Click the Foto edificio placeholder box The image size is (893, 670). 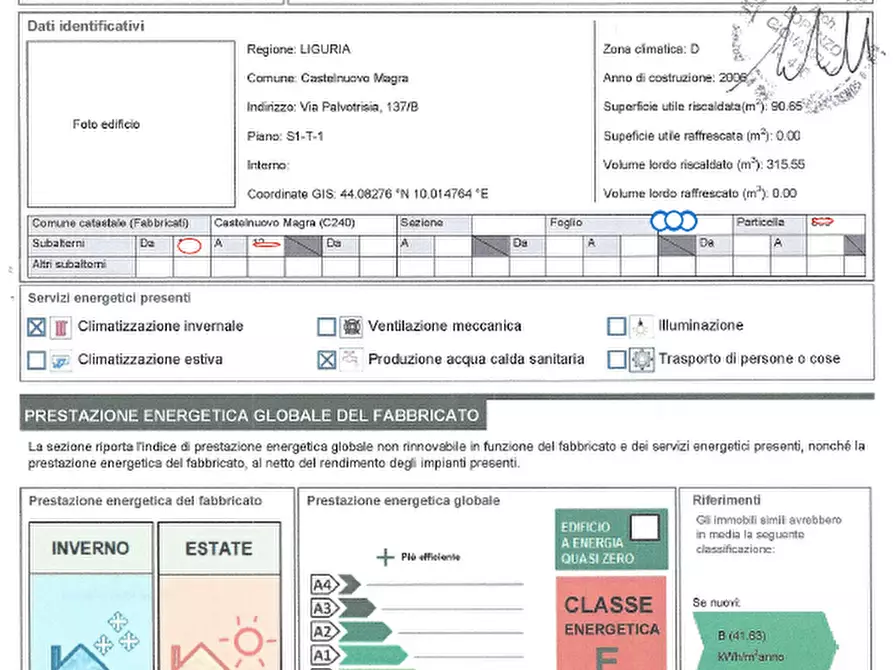pyautogui.click(x=106, y=125)
